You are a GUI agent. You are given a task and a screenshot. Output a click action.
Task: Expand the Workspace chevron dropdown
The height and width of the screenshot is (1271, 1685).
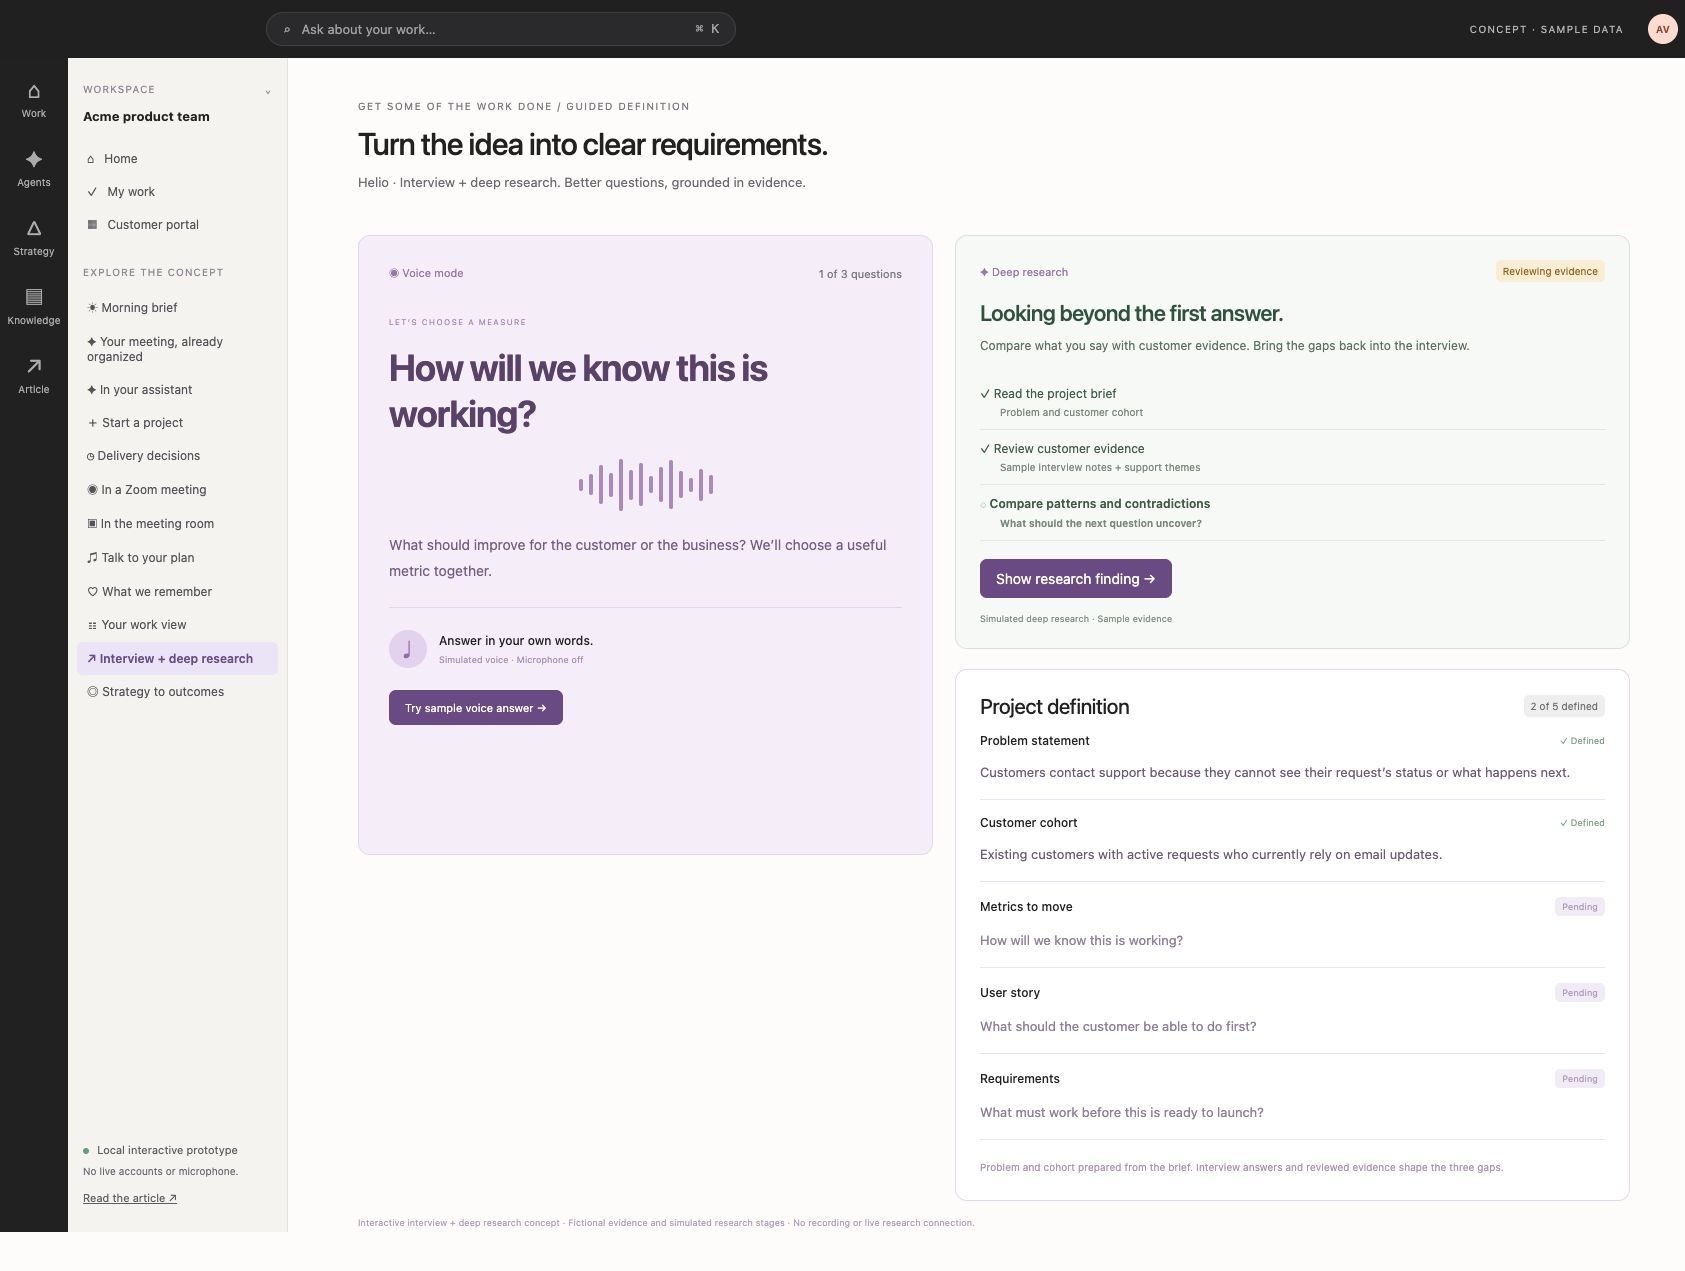268,92
